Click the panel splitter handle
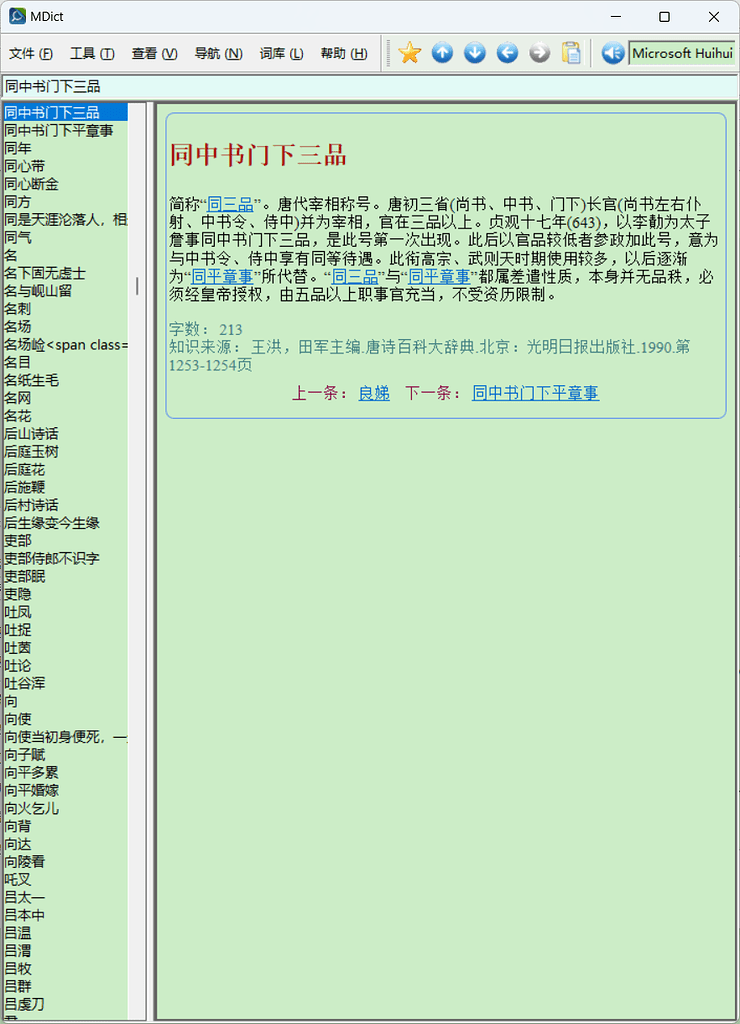Image resolution: width=740 pixels, height=1024 pixels. coord(150,560)
